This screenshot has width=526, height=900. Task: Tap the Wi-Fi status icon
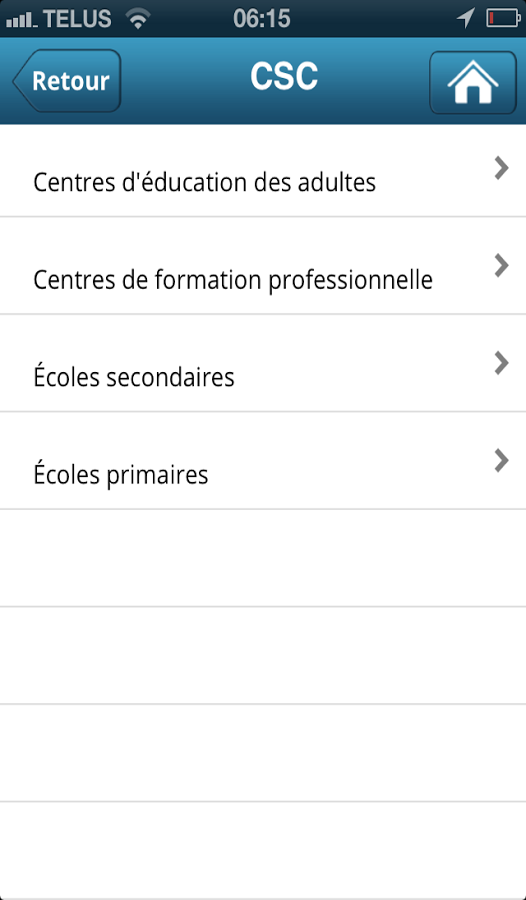(x=138, y=19)
